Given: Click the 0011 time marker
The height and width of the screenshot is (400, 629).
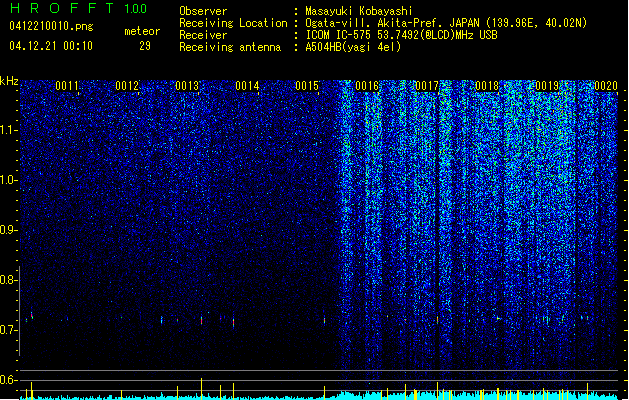Looking at the screenshot, I should pyautogui.click(x=67, y=86).
